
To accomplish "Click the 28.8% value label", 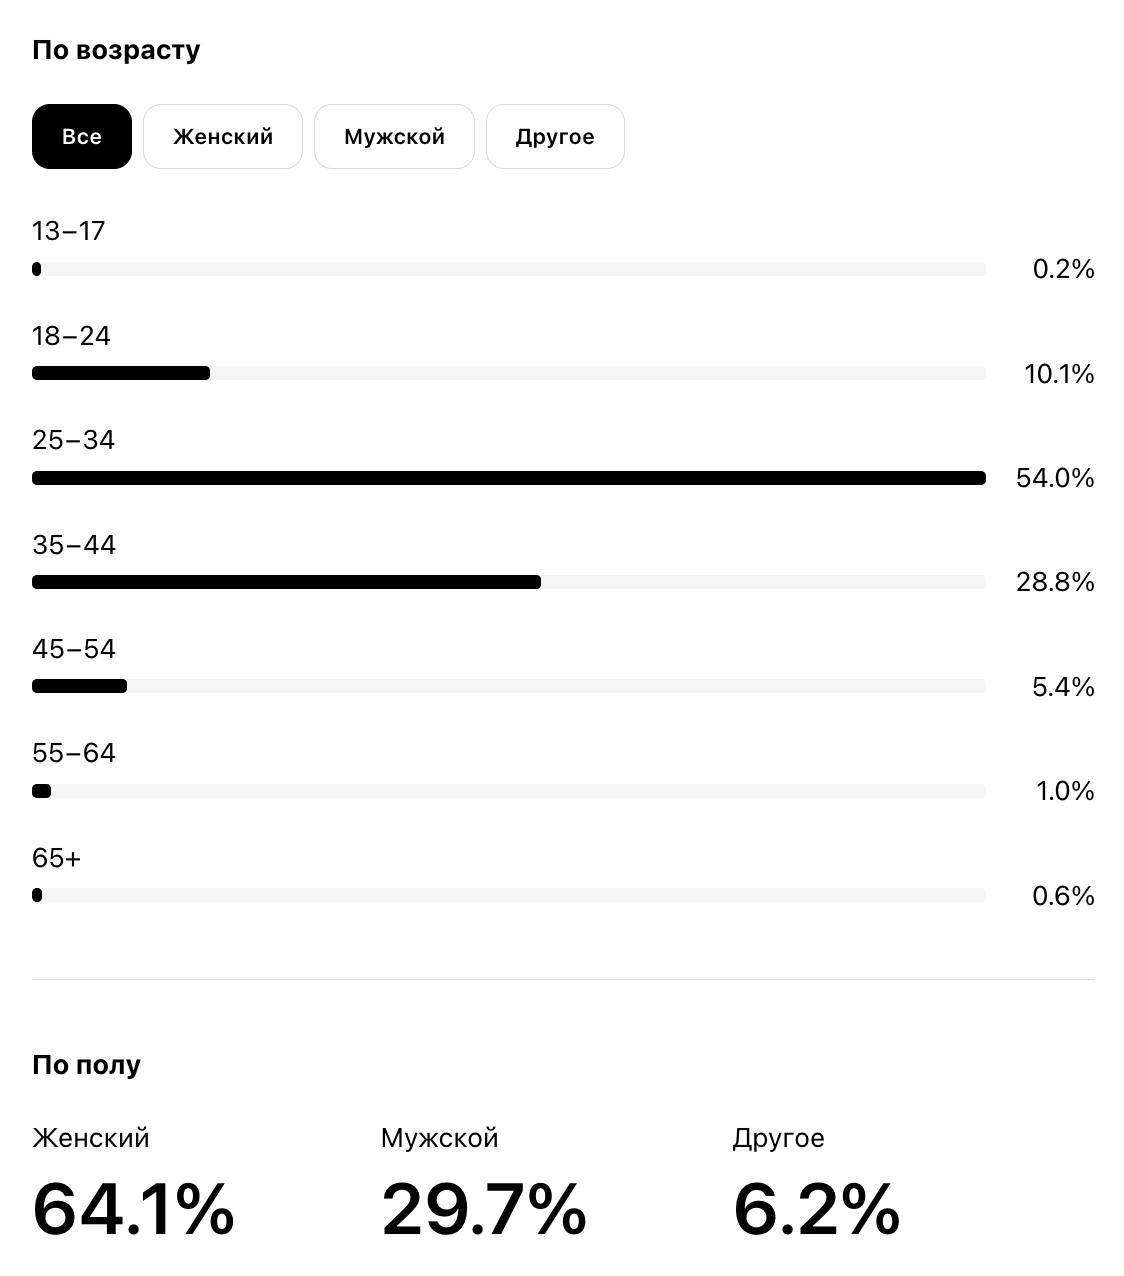I will point(1055,582).
